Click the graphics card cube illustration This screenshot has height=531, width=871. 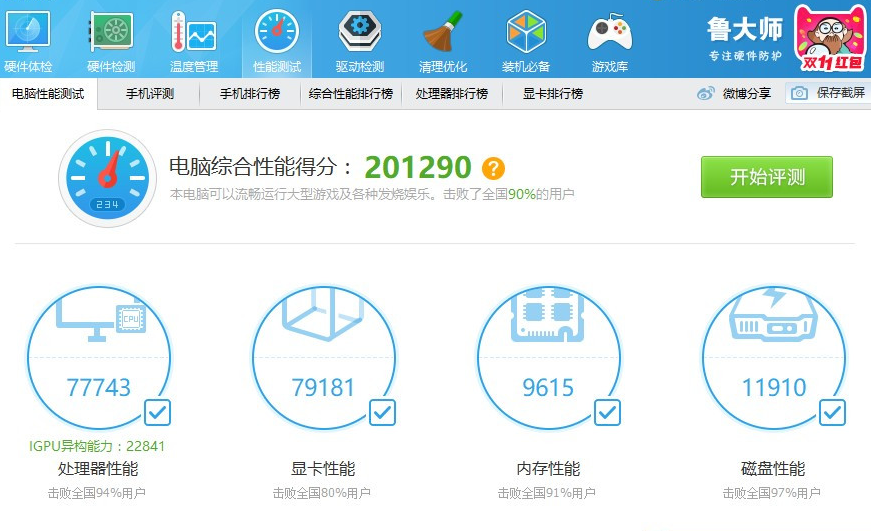pyautogui.click(x=323, y=314)
